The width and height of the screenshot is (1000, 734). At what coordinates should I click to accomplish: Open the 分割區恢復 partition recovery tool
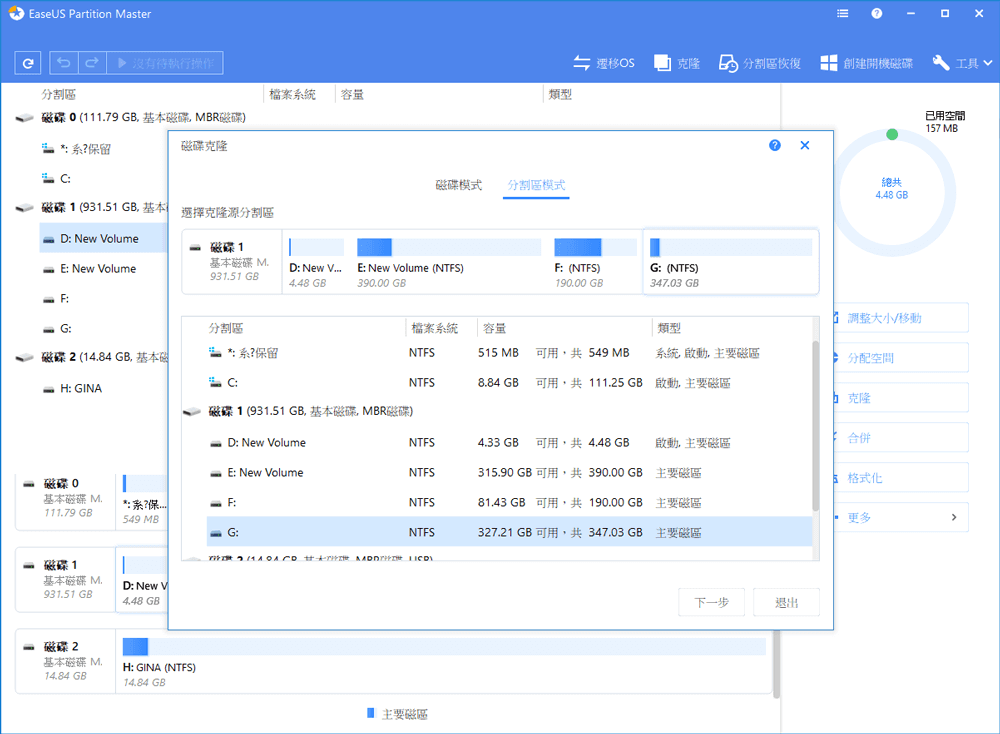point(760,62)
